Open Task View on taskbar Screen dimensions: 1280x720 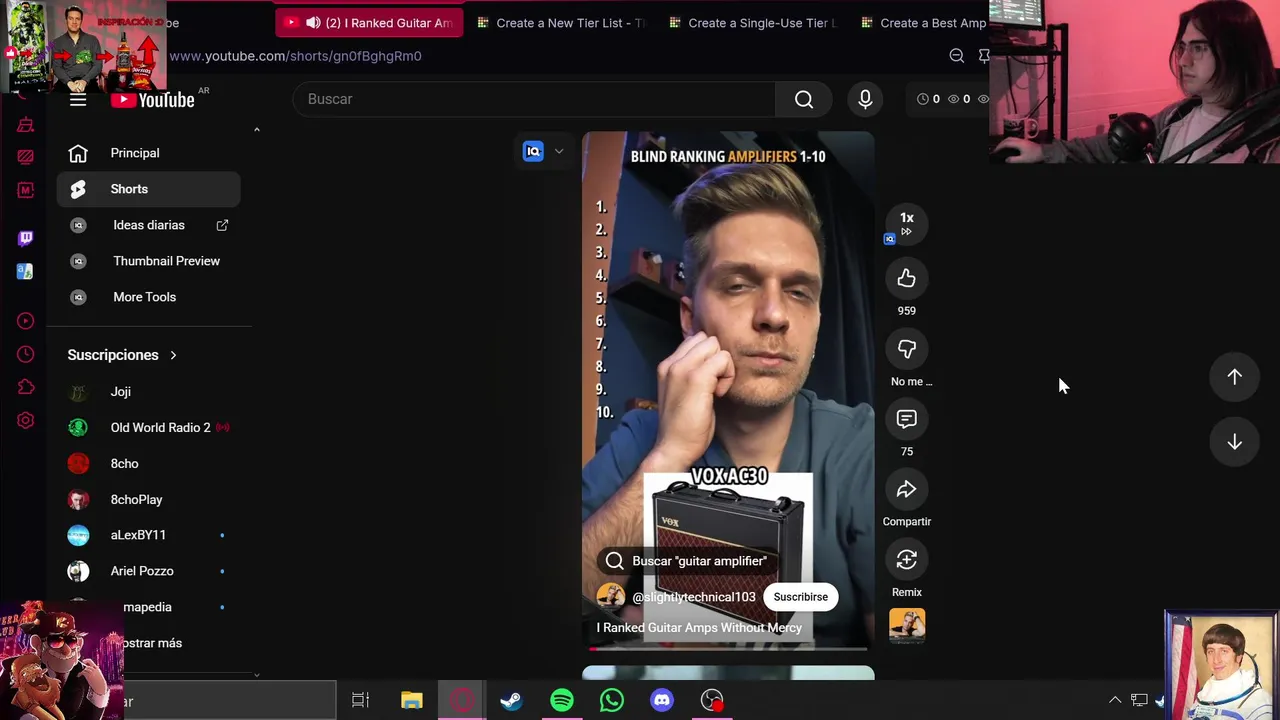361,701
